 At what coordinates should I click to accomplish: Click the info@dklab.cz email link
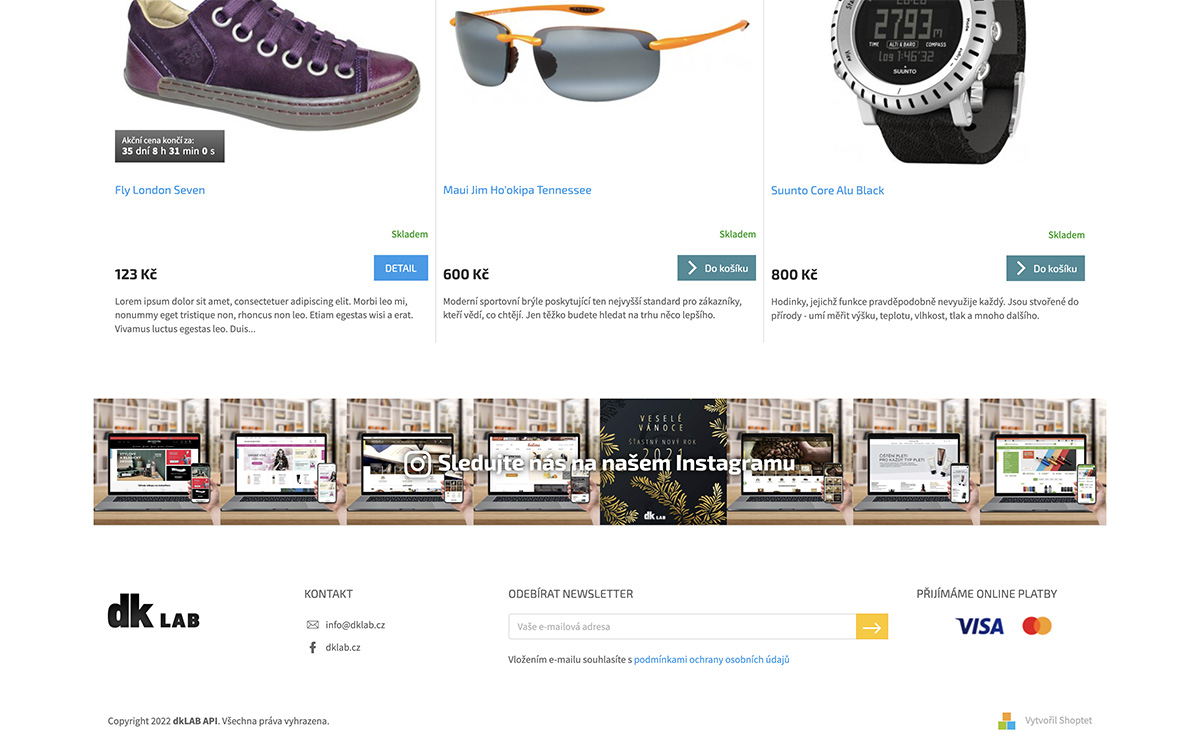[x=355, y=625]
